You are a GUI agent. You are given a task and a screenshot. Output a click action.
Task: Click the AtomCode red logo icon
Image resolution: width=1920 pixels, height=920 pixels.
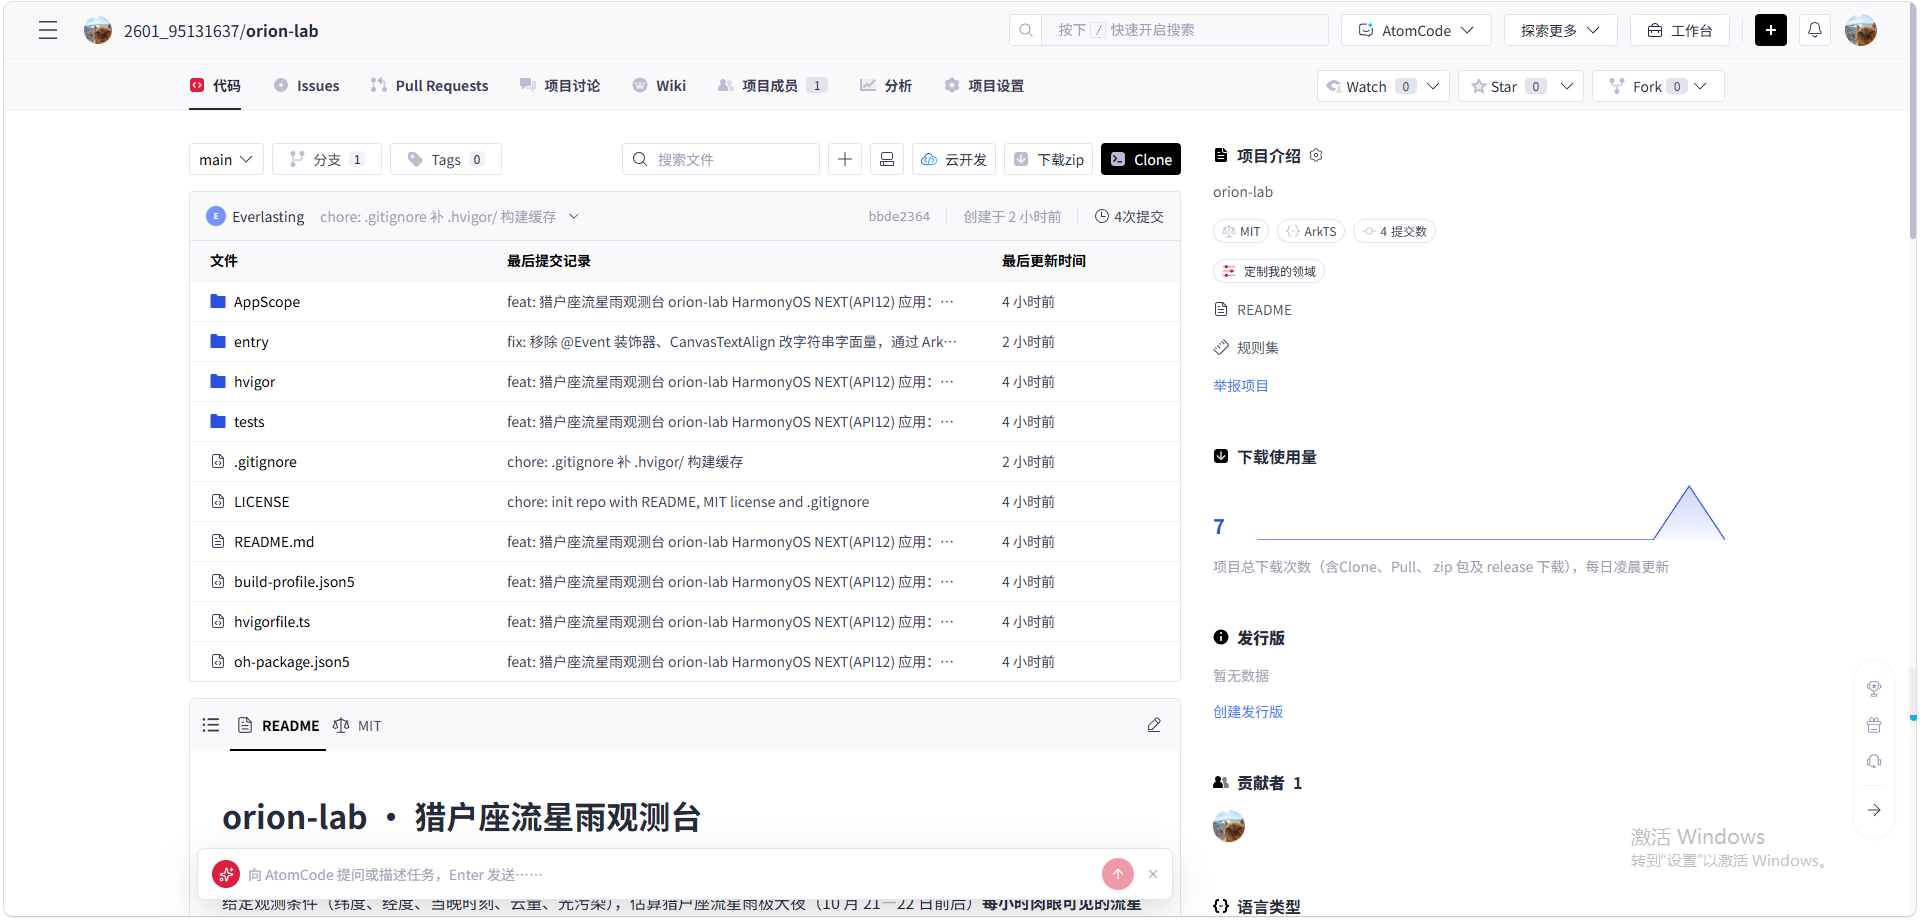click(226, 874)
